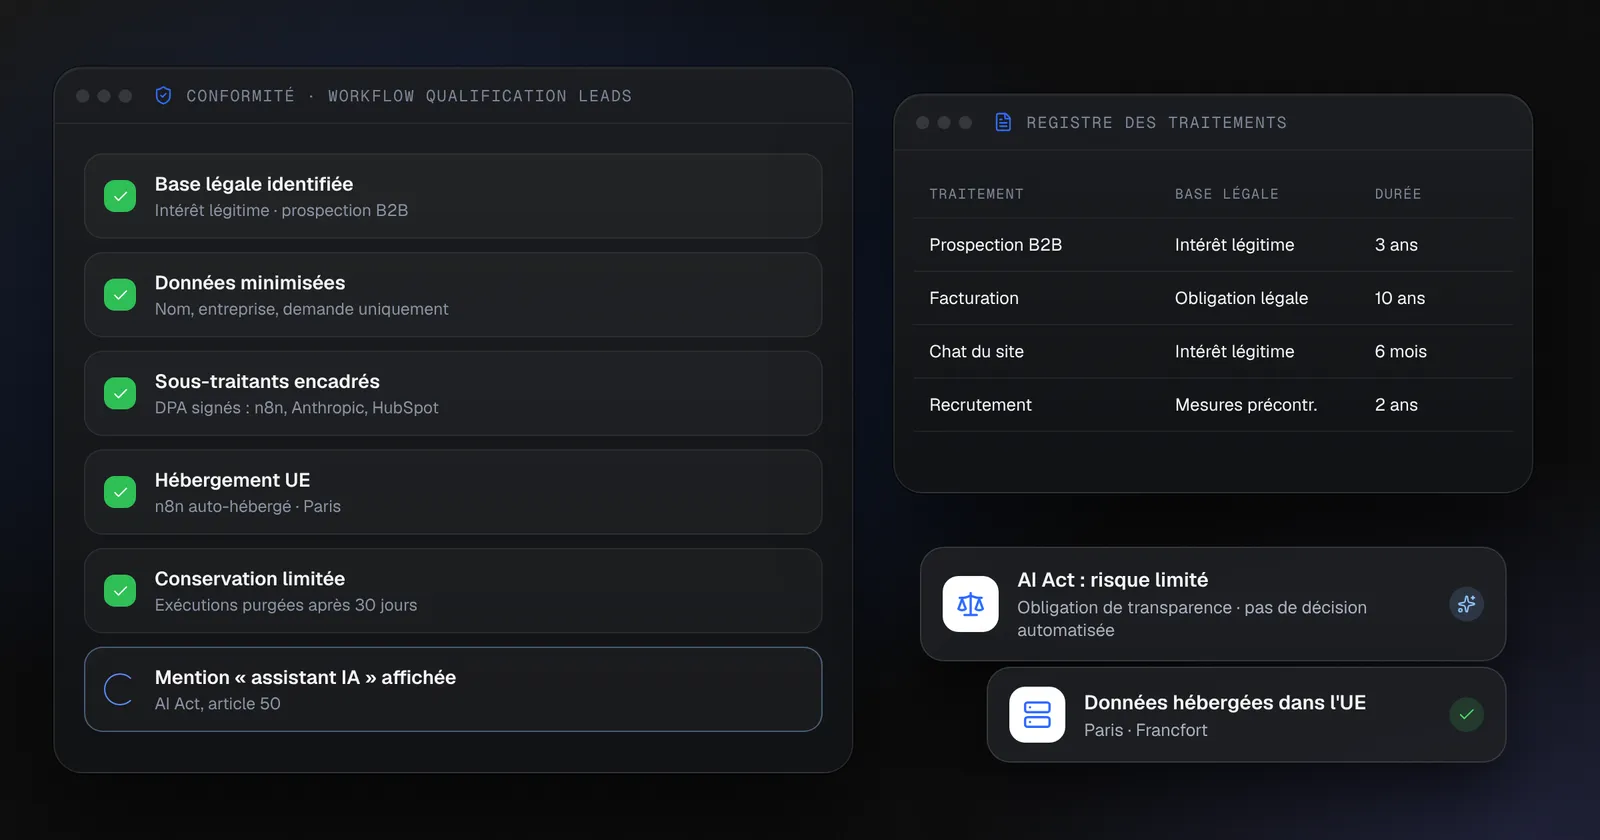Viewport: 1600px width, 840px height.
Task: Click the 10 ans duration value
Action: click(1400, 298)
